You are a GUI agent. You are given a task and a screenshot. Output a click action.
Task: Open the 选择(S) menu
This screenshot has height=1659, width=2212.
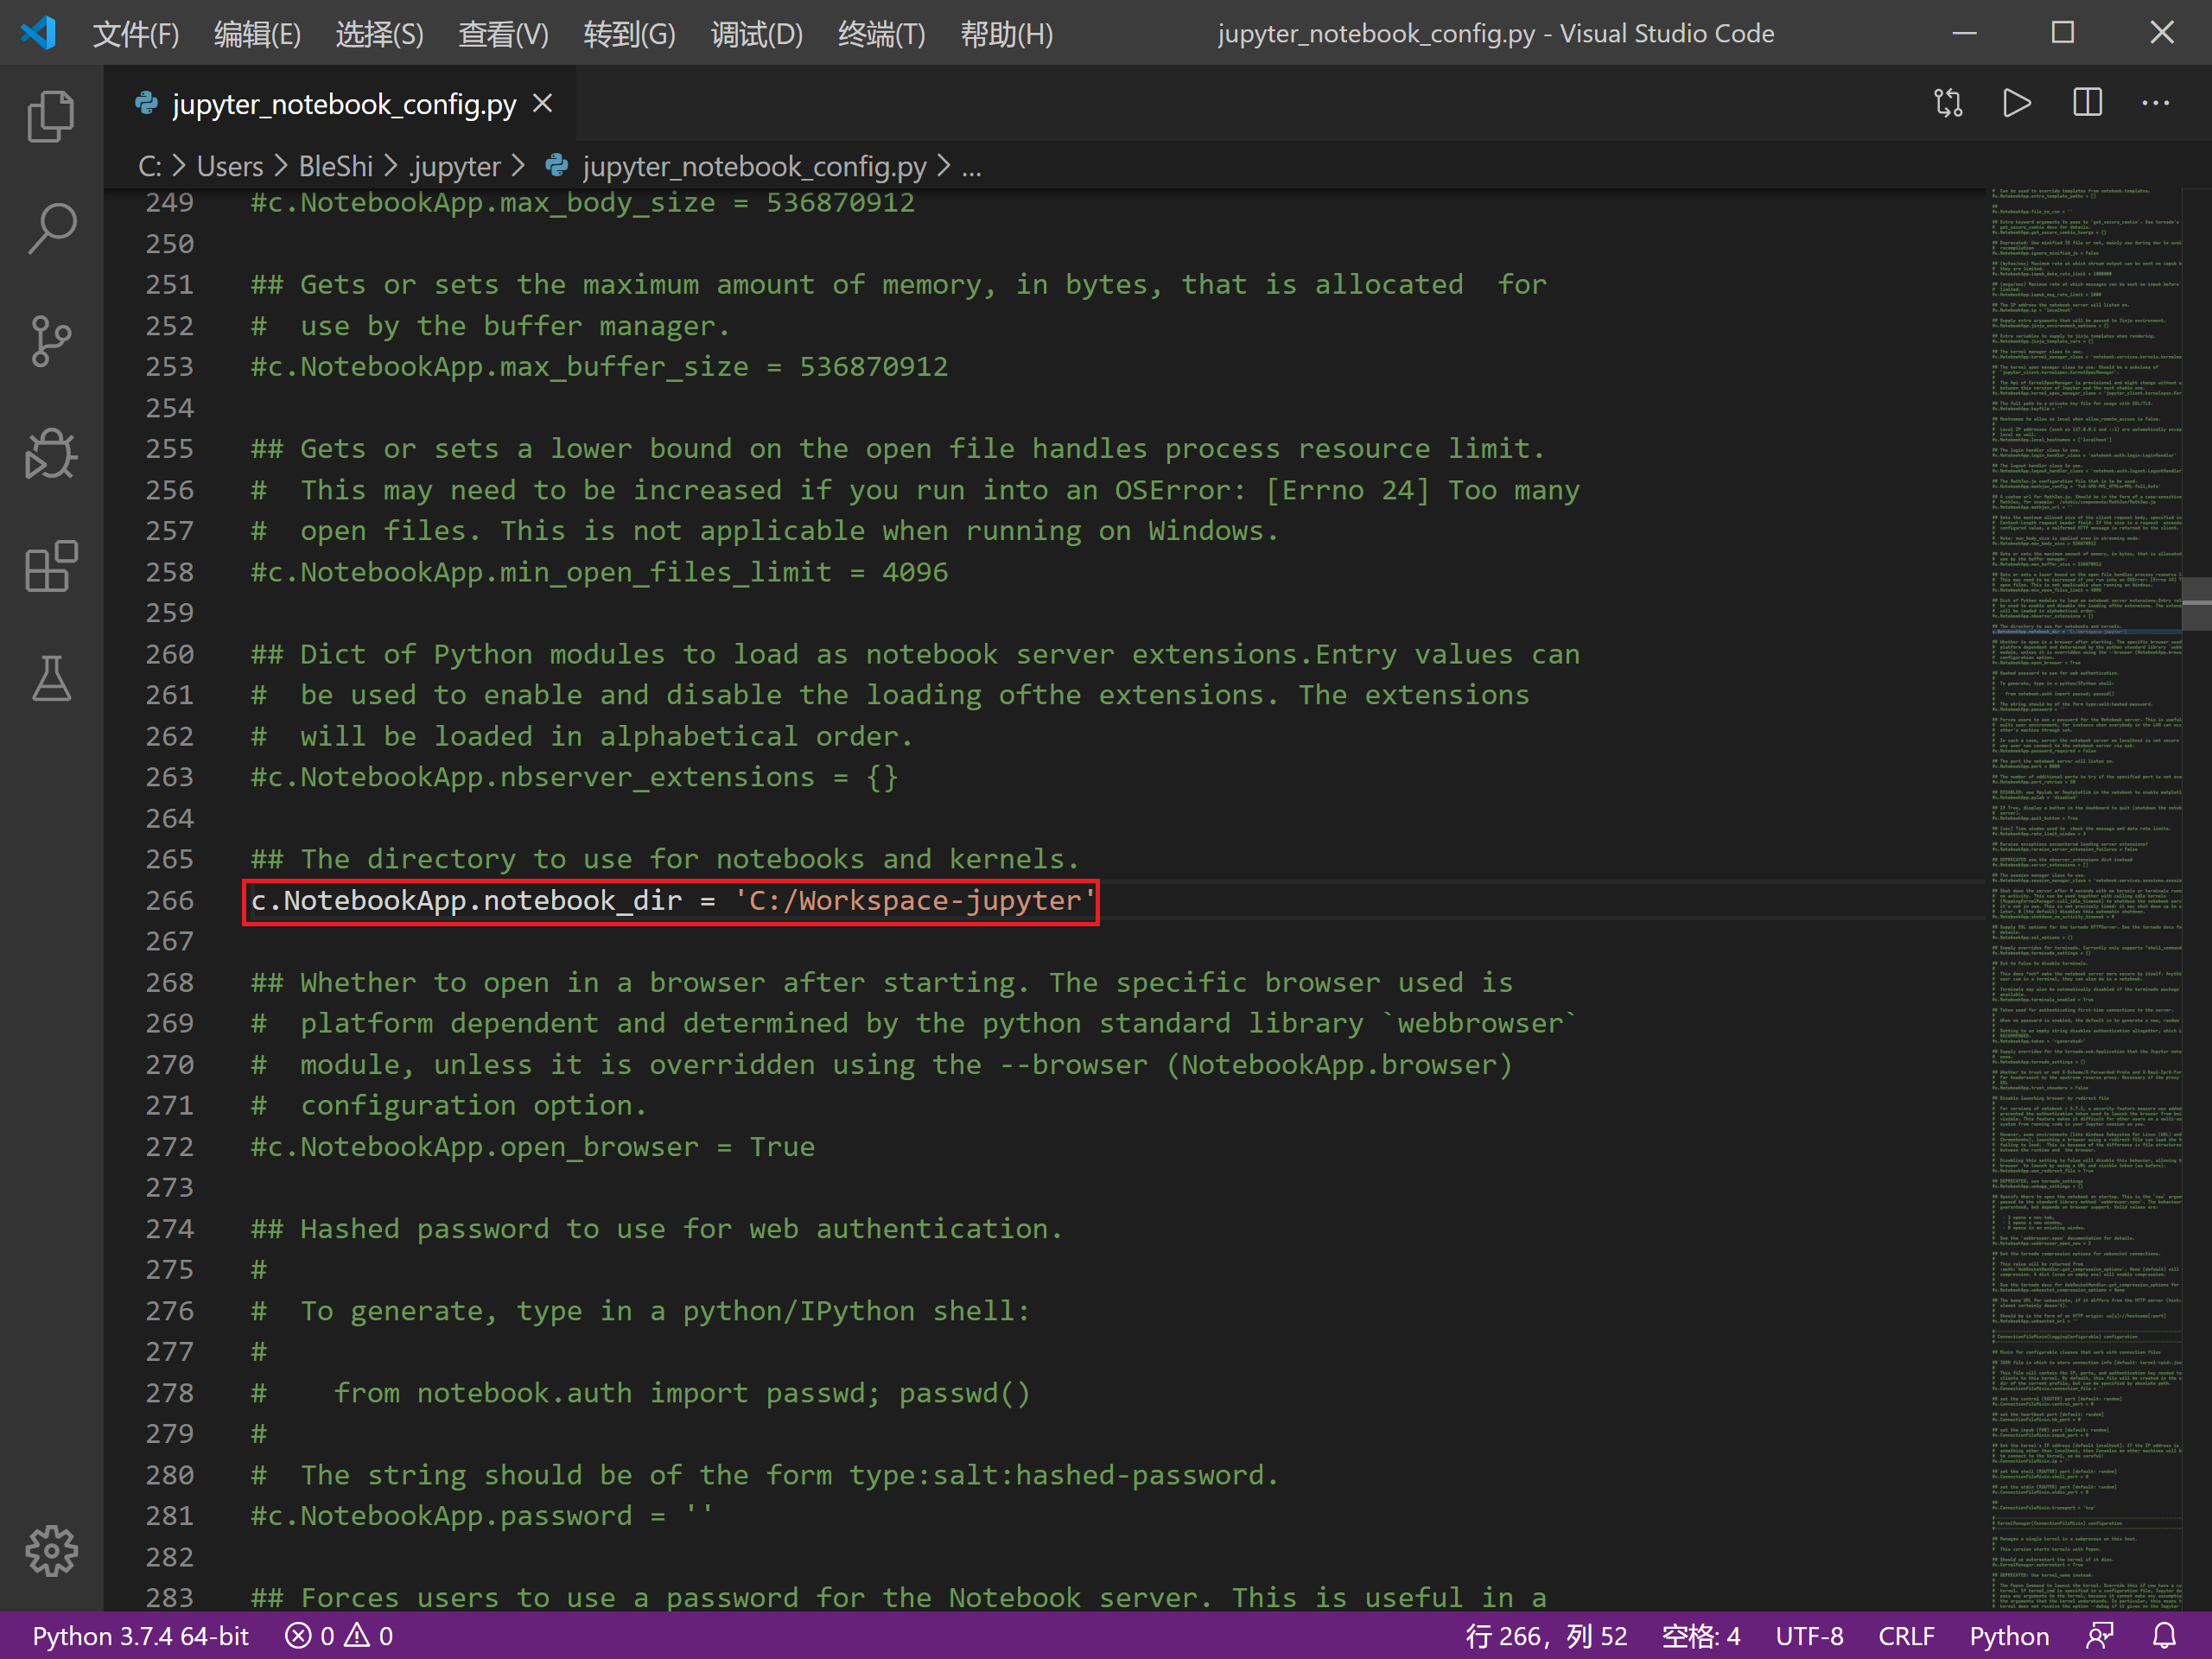pyautogui.click(x=379, y=34)
